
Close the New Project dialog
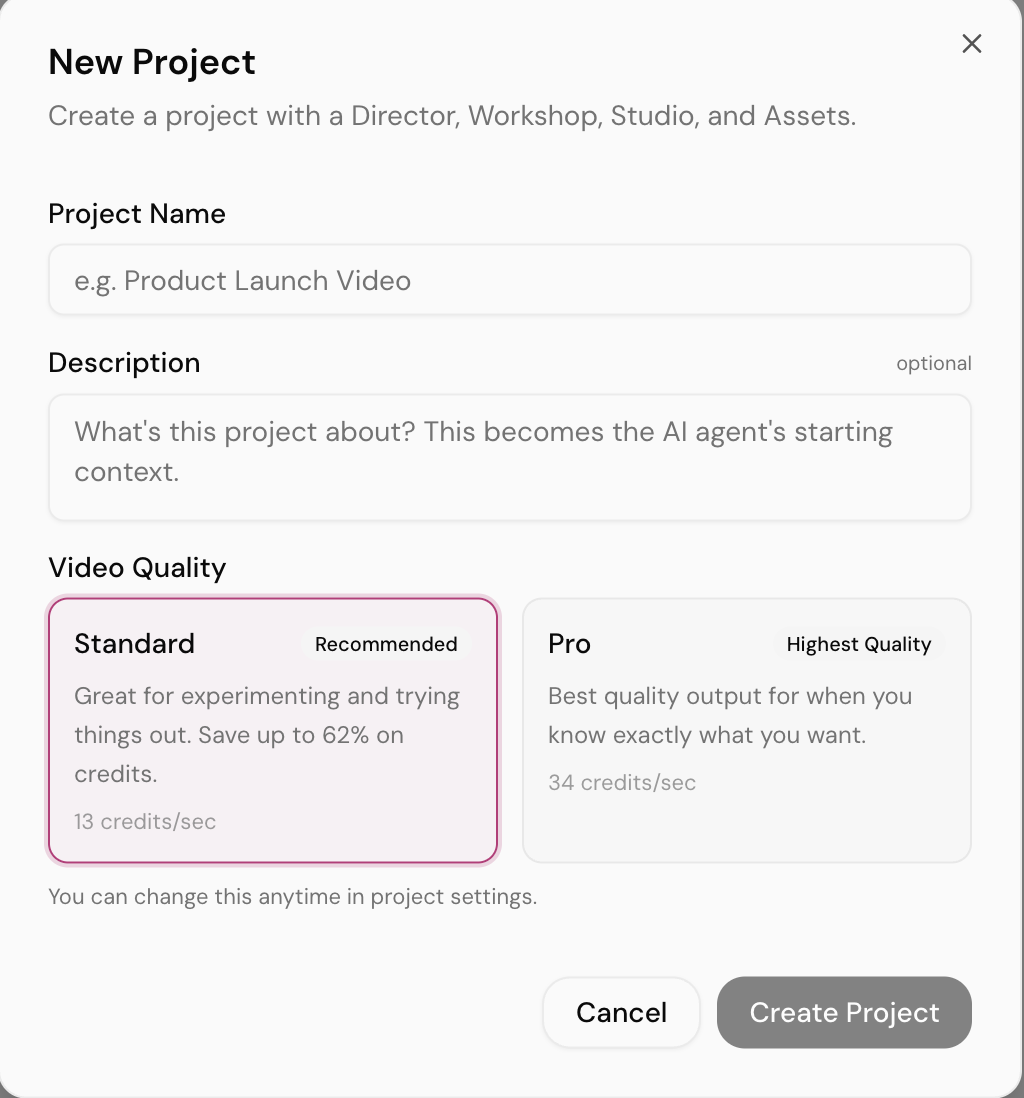tap(971, 44)
